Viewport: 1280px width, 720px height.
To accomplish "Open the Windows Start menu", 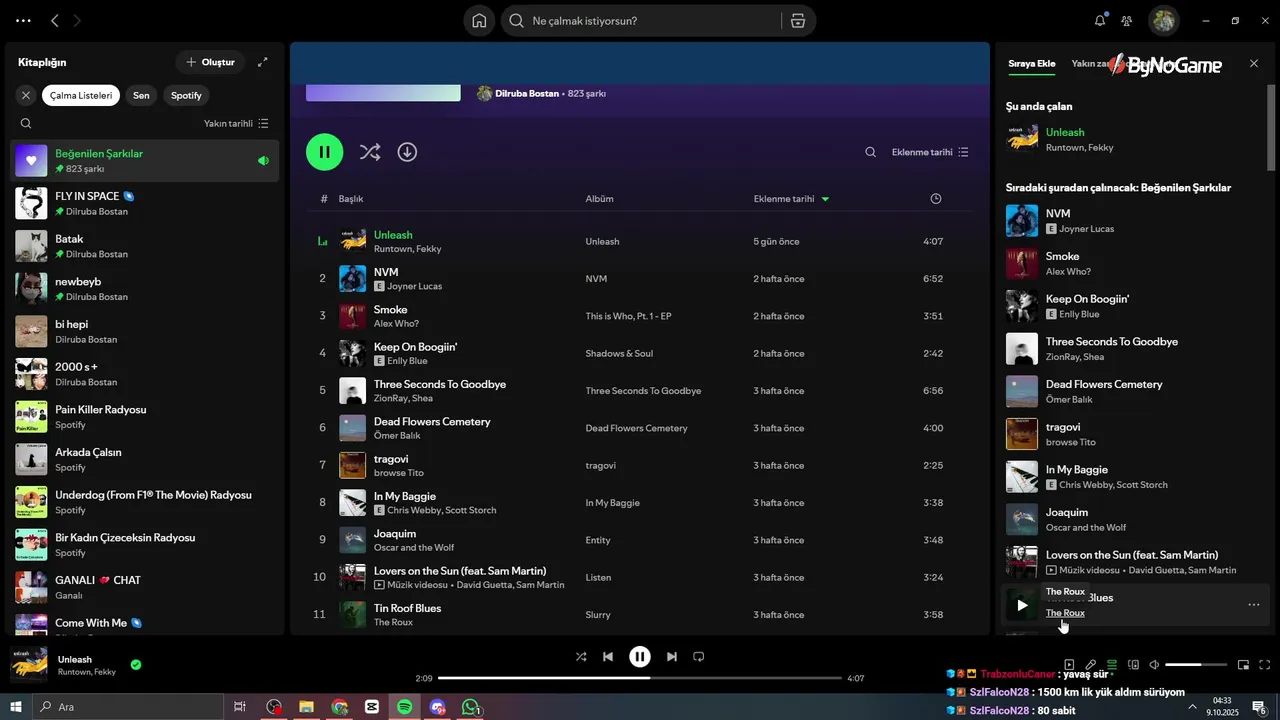I will tap(15, 707).
